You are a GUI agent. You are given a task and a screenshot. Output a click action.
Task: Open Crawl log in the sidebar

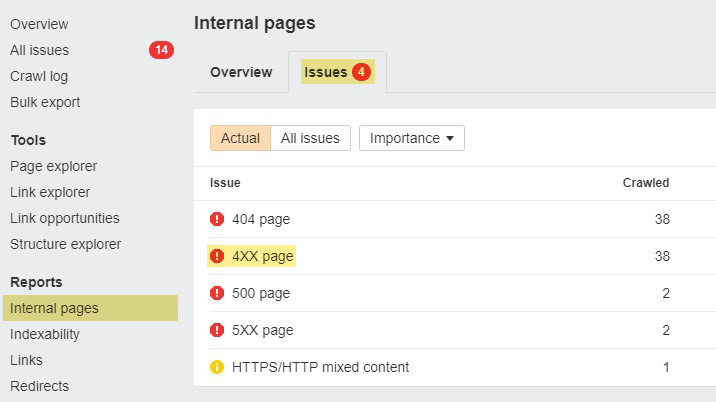coord(39,76)
